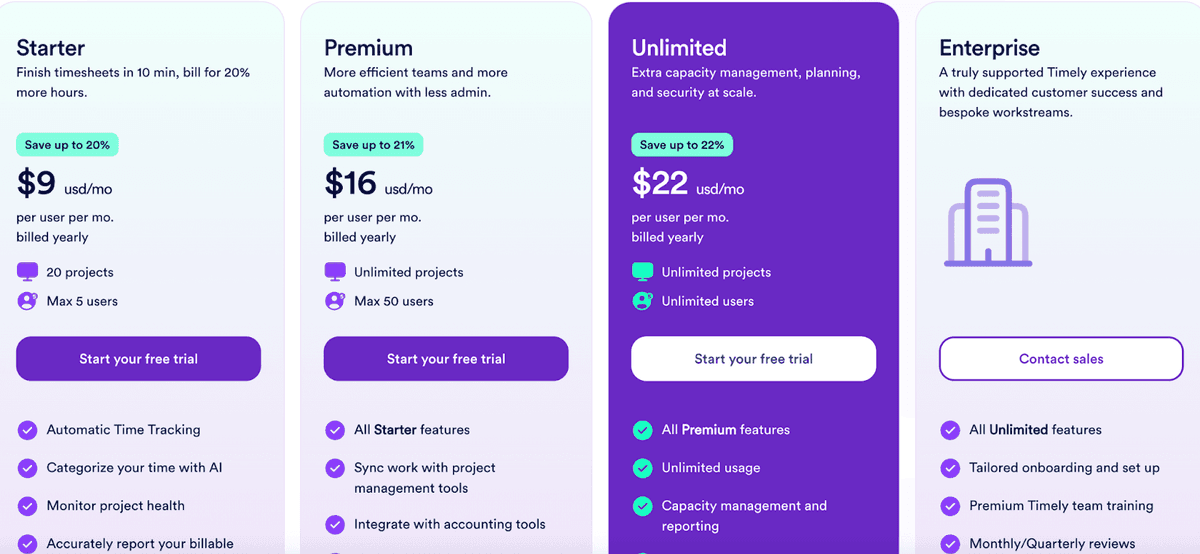Click the Save up to 20% badge
This screenshot has width=1200, height=554.
67,145
